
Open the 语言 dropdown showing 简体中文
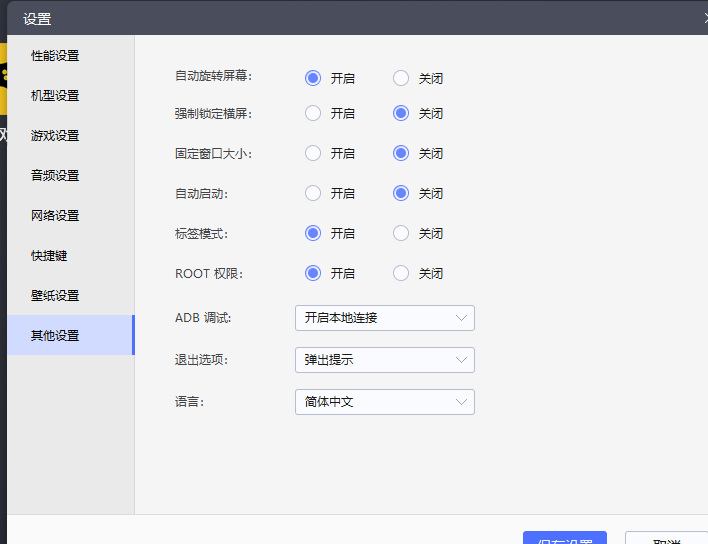click(x=384, y=402)
